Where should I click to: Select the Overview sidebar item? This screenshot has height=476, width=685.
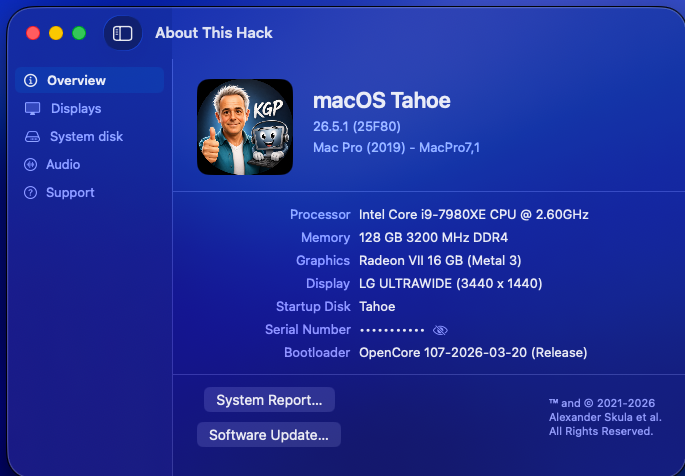click(90, 80)
